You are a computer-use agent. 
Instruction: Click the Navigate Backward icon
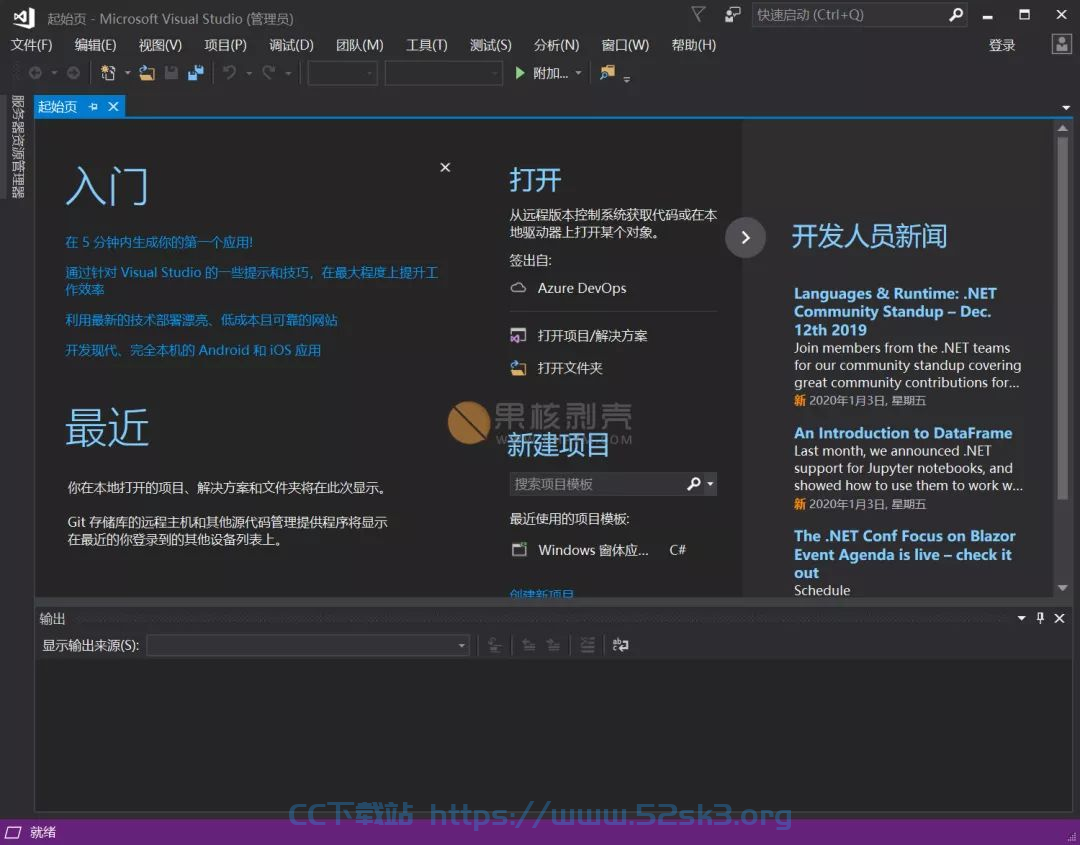pyautogui.click(x=35, y=72)
